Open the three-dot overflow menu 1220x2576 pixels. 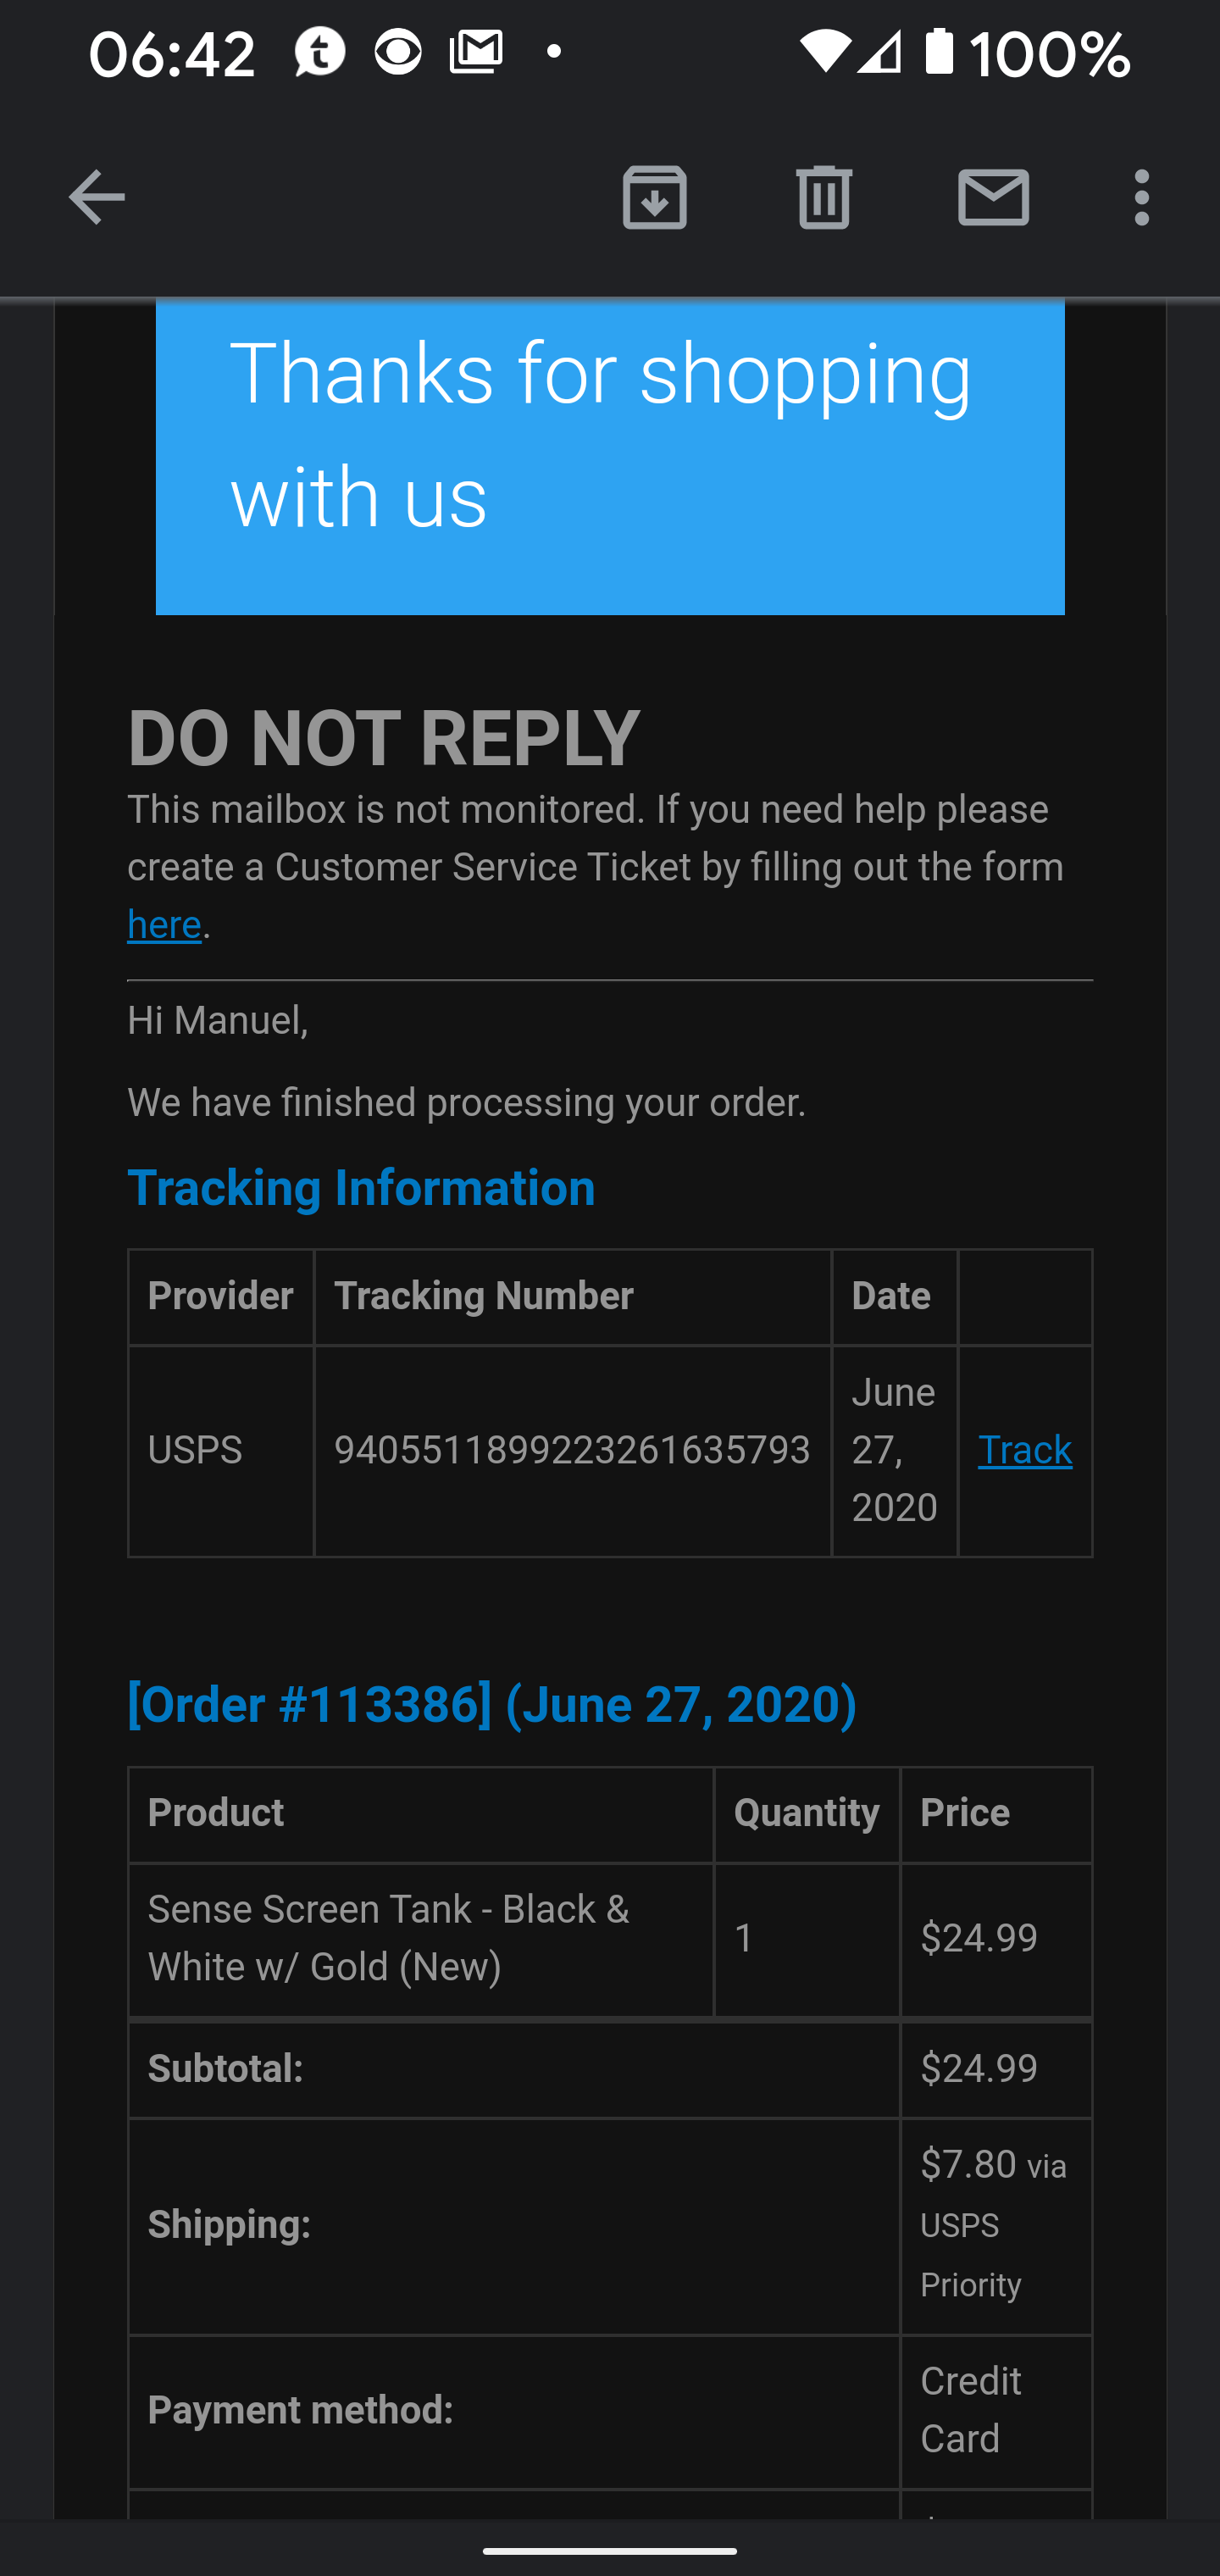tap(1142, 197)
